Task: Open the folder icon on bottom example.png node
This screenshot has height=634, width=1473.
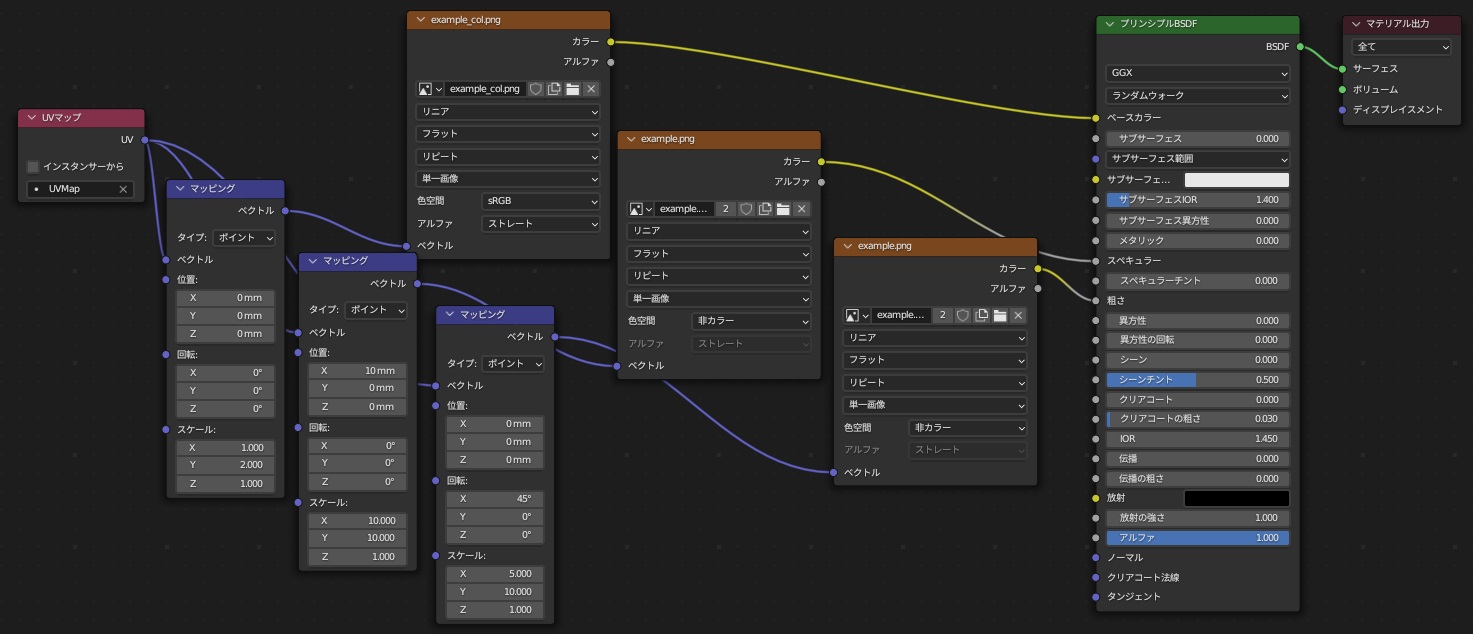Action: (x=998, y=315)
